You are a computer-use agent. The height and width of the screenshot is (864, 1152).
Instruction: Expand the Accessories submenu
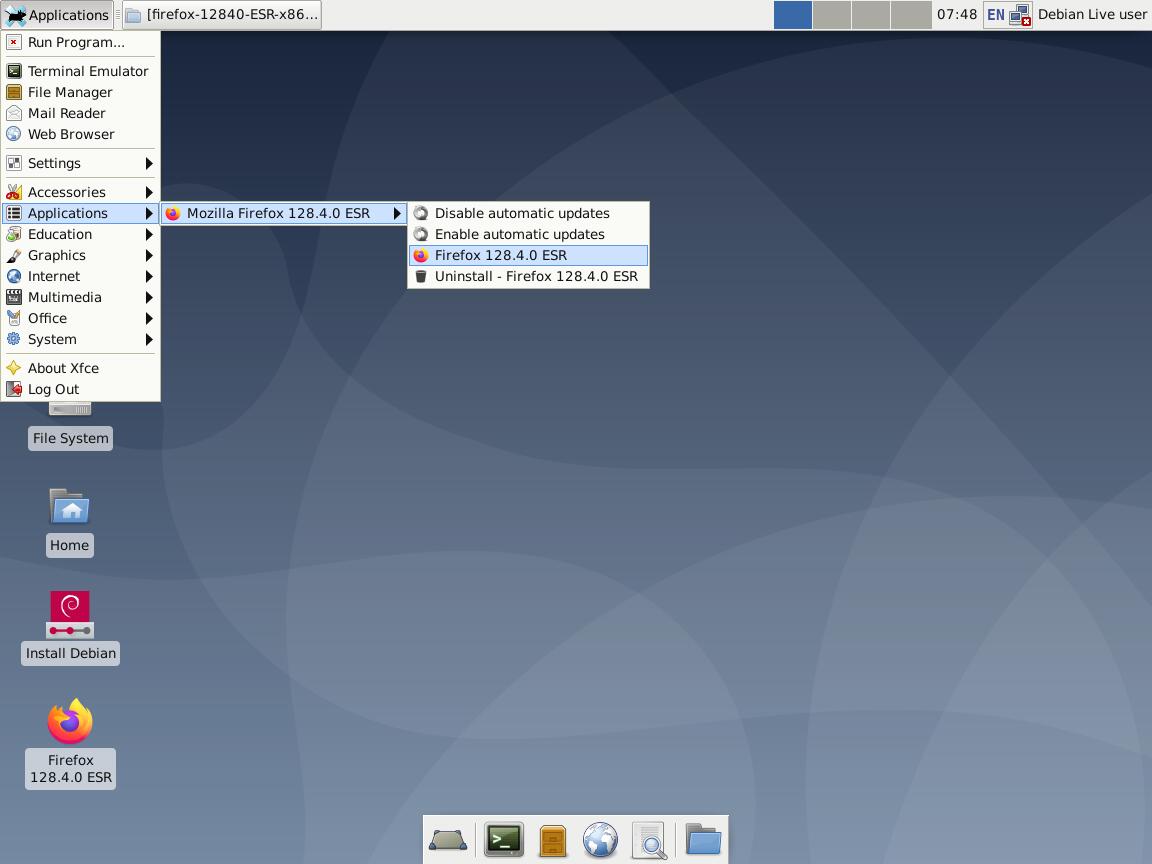tap(80, 192)
